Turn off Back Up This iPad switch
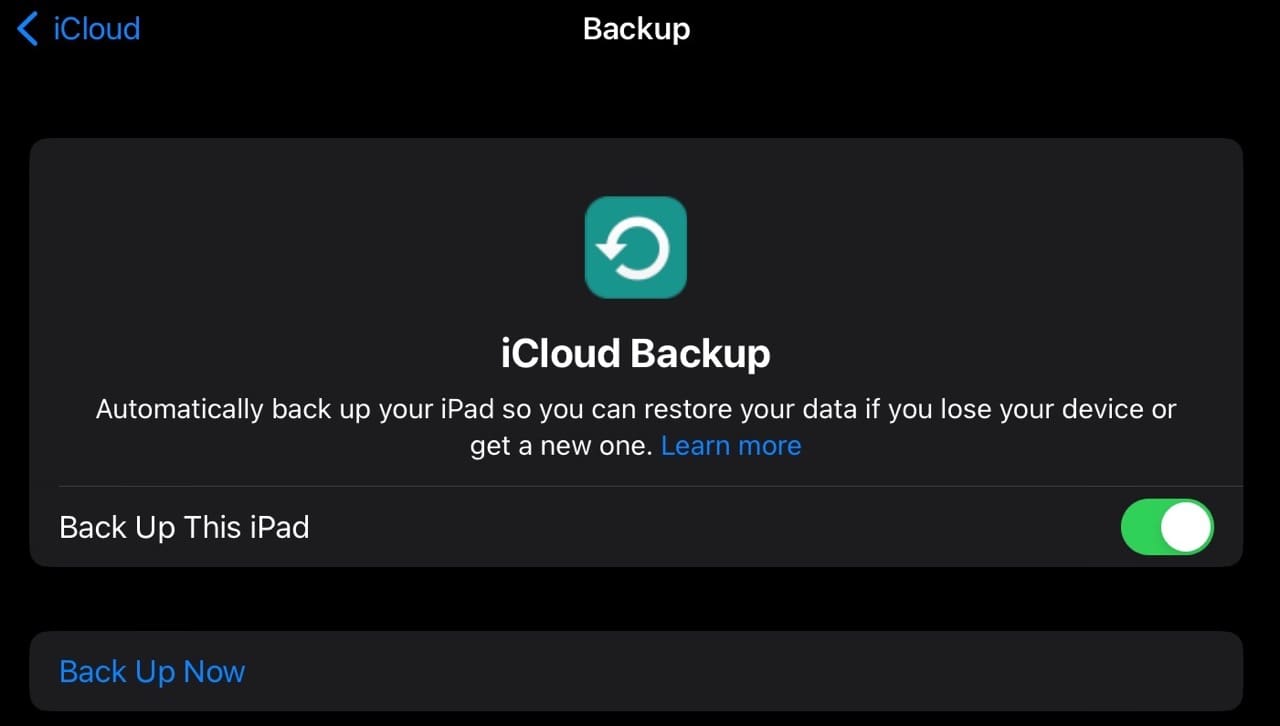This screenshot has height=726, width=1280. pyautogui.click(x=1166, y=527)
